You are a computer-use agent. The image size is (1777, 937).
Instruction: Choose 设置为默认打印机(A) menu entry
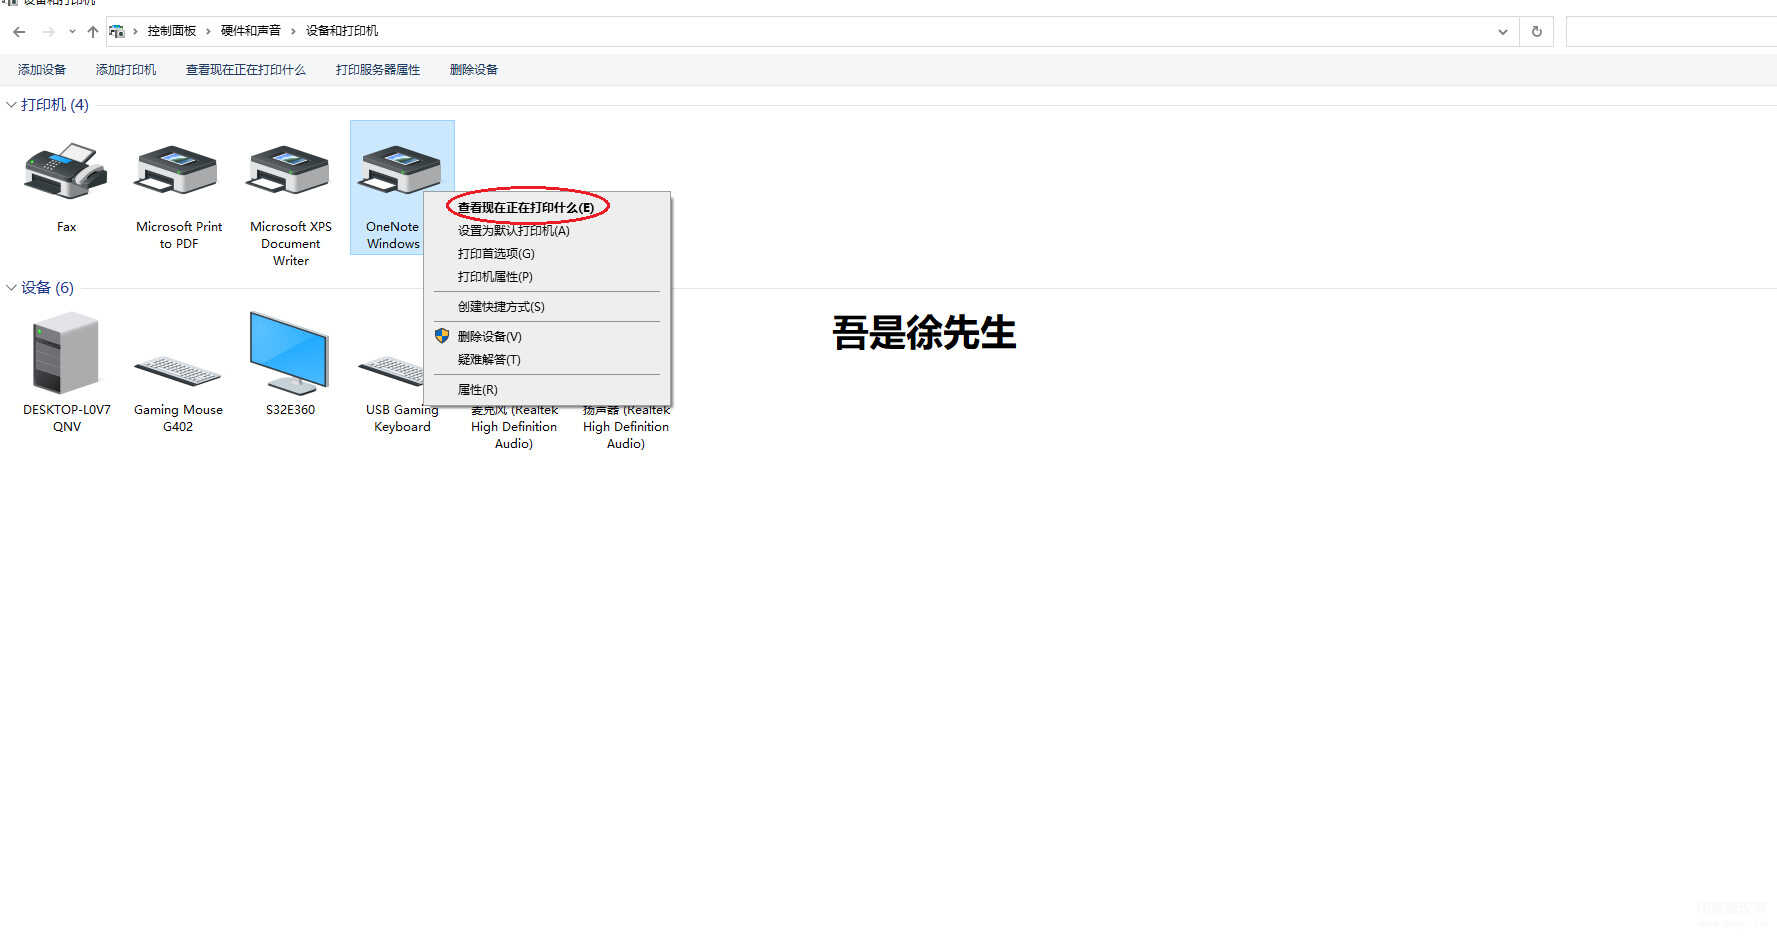click(513, 231)
